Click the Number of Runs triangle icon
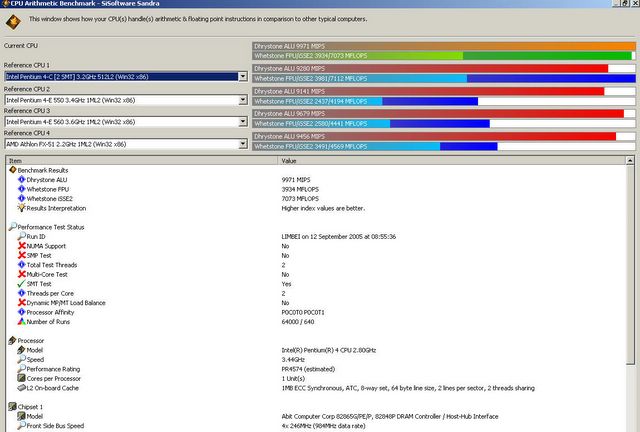The width and height of the screenshot is (640, 432). [x=22, y=321]
